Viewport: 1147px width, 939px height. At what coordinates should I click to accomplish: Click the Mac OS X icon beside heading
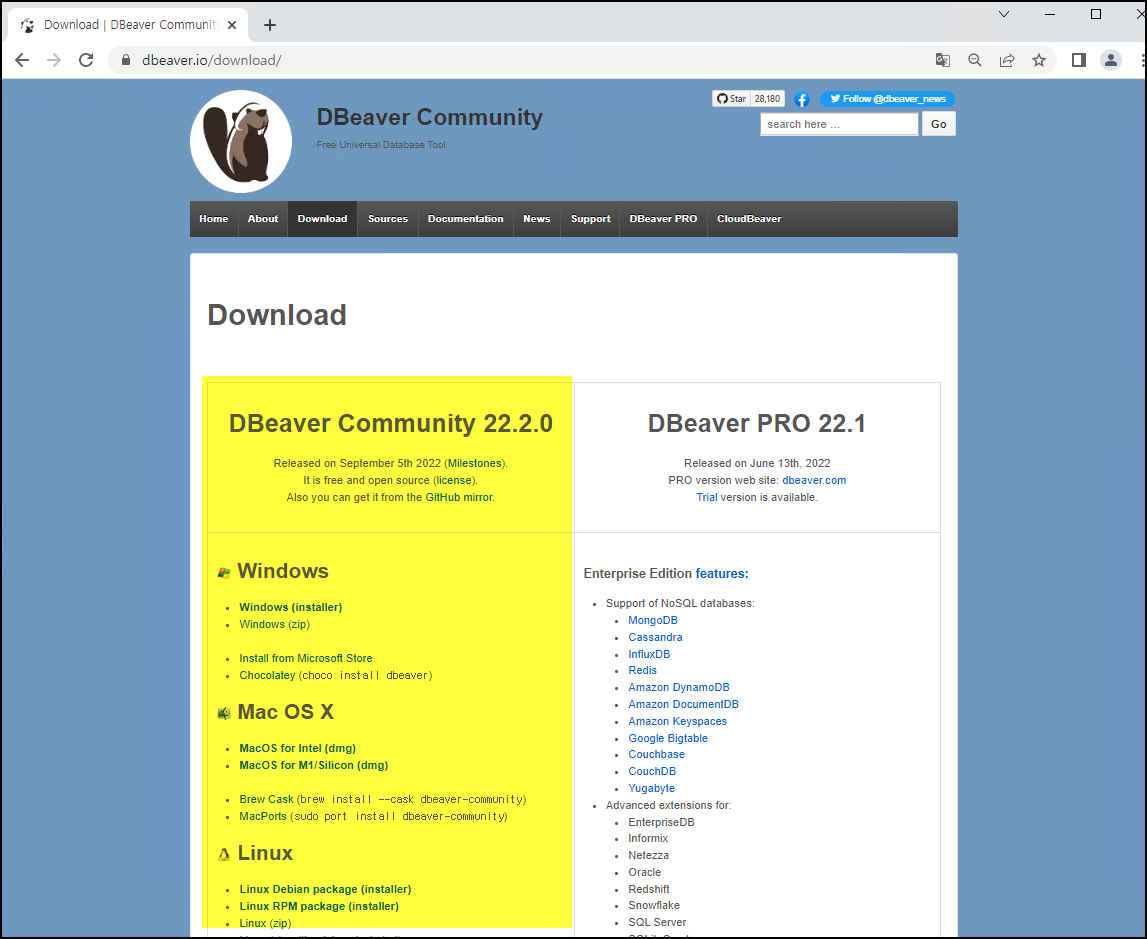click(x=224, y=713)
